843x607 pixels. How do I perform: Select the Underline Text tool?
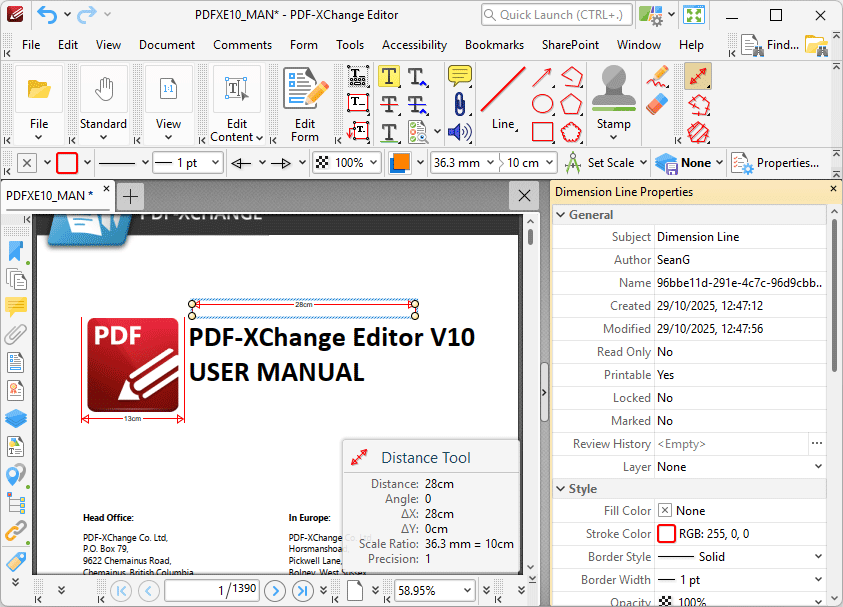389,131
